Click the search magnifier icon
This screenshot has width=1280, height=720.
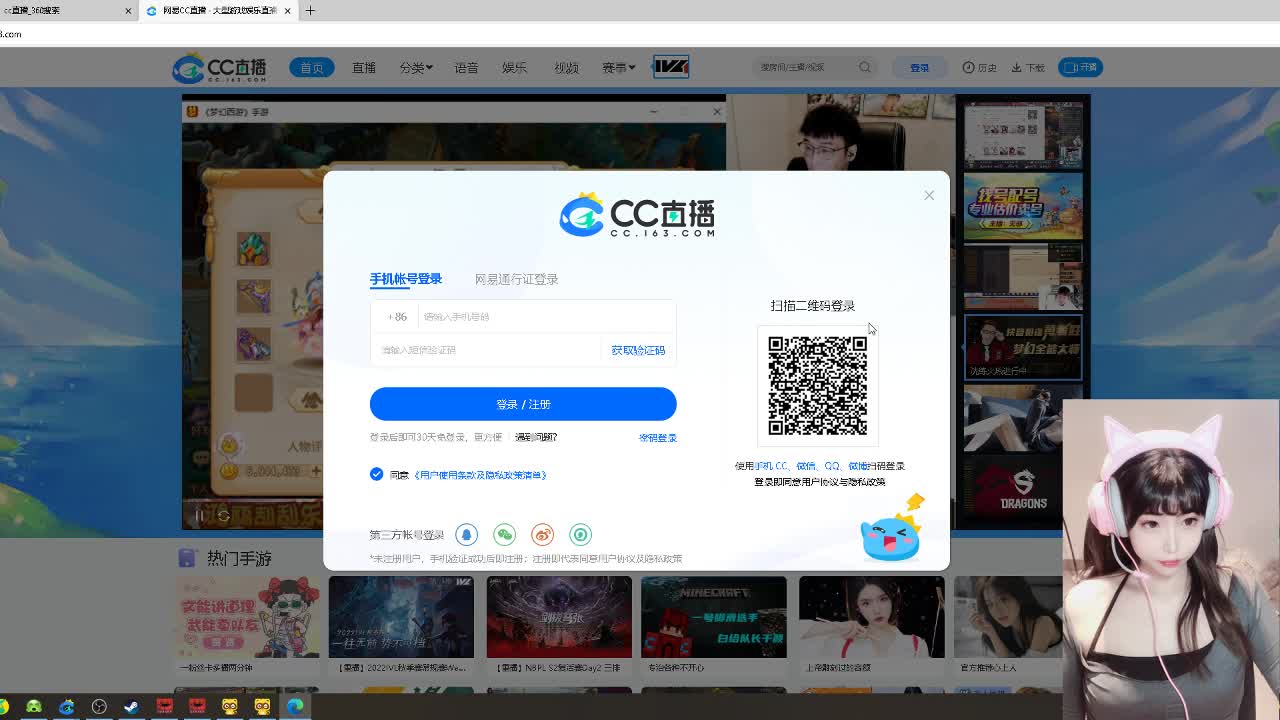[865, 68]
